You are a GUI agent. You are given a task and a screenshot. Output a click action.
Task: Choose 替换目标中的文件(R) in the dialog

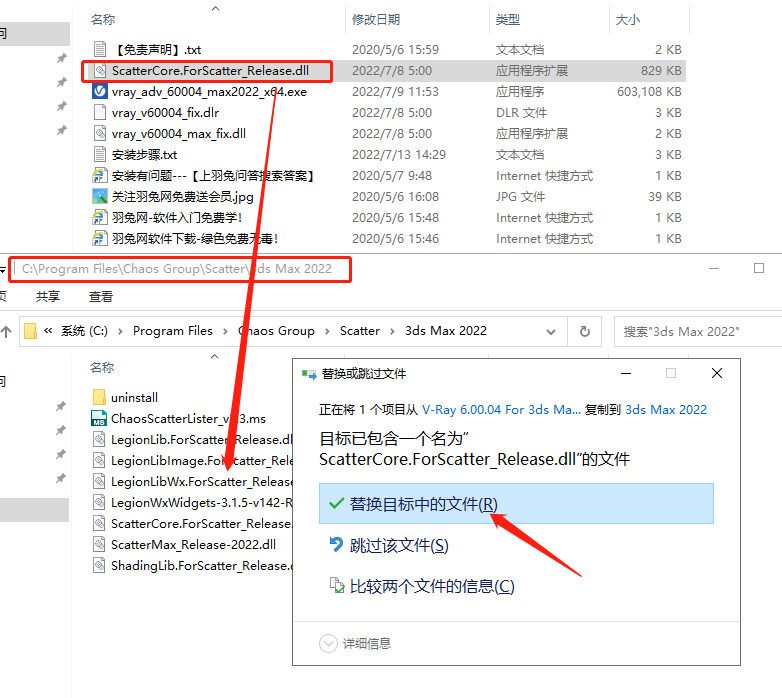pyautogui.click(x=423, y=505)
